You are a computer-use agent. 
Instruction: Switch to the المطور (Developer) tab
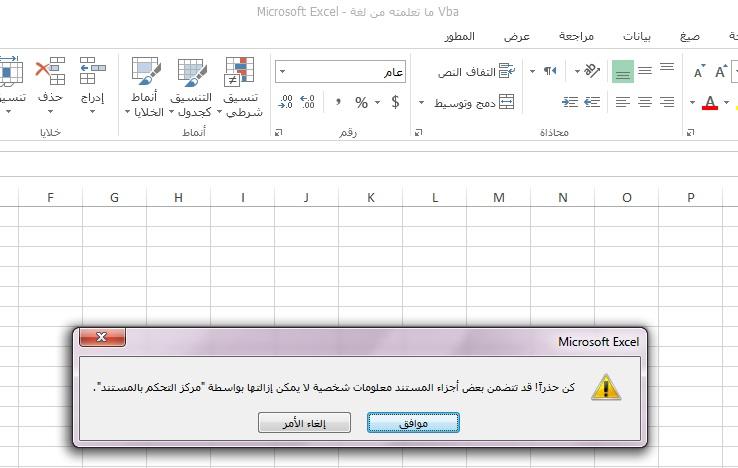pos(459,36)
